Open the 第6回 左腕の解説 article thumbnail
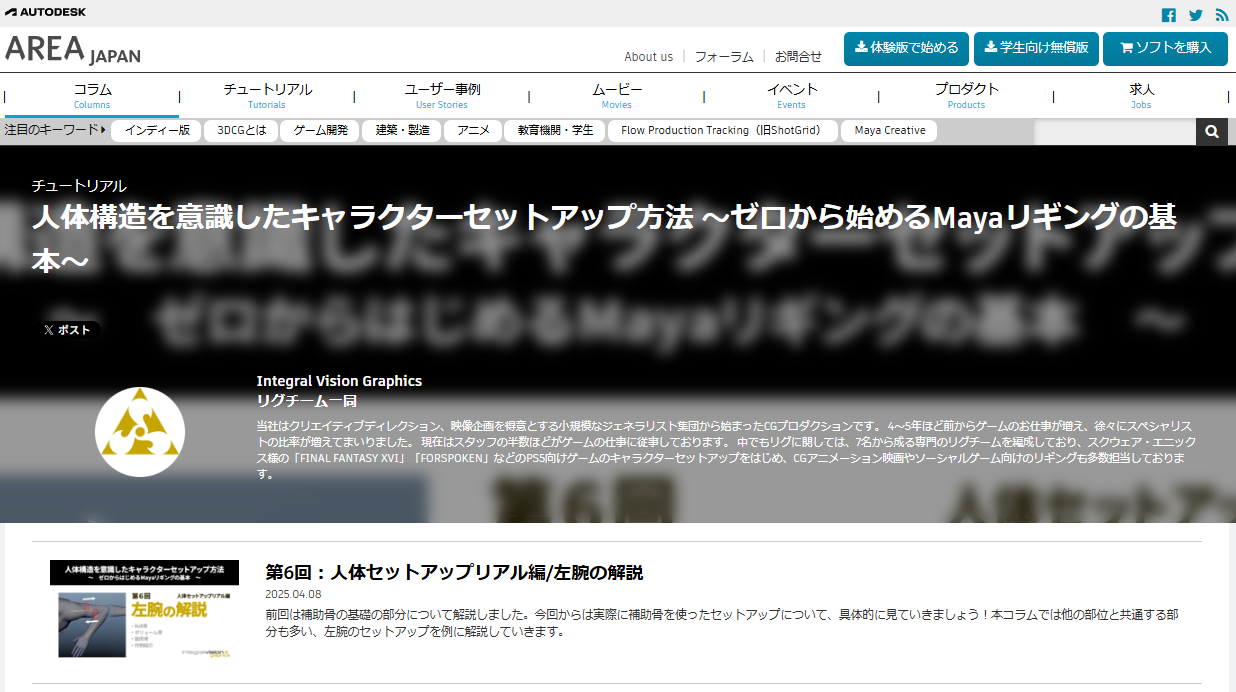The height and width of the screenshot is (692, 1236). tap(145, 608)
